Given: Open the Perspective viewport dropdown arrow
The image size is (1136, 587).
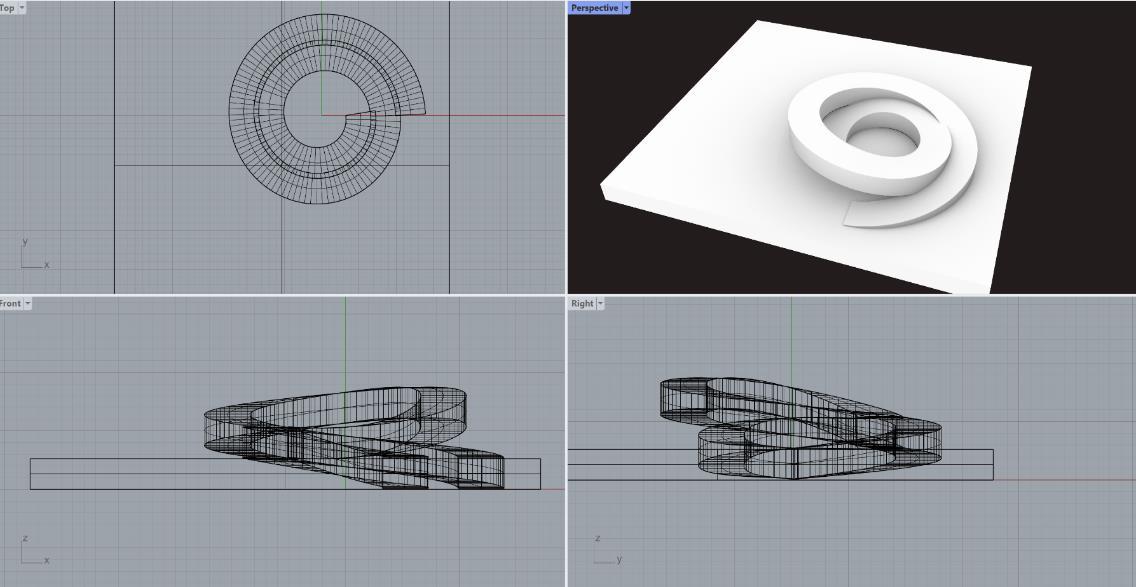Looking at the screenshot, I should [x=626, y=8].
